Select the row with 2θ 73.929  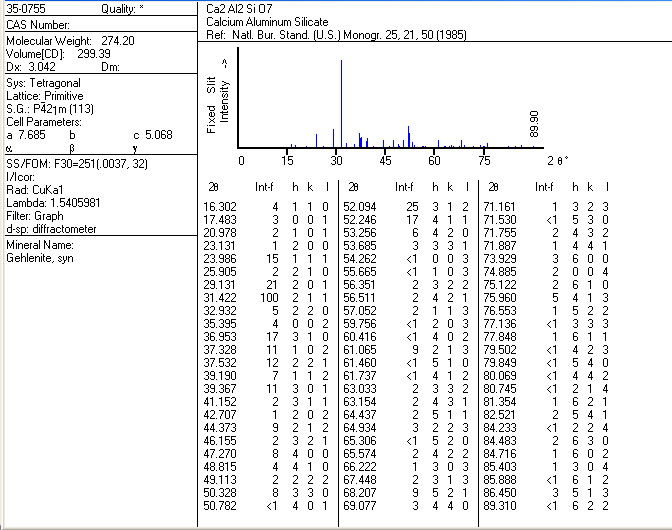pos(546,259)
